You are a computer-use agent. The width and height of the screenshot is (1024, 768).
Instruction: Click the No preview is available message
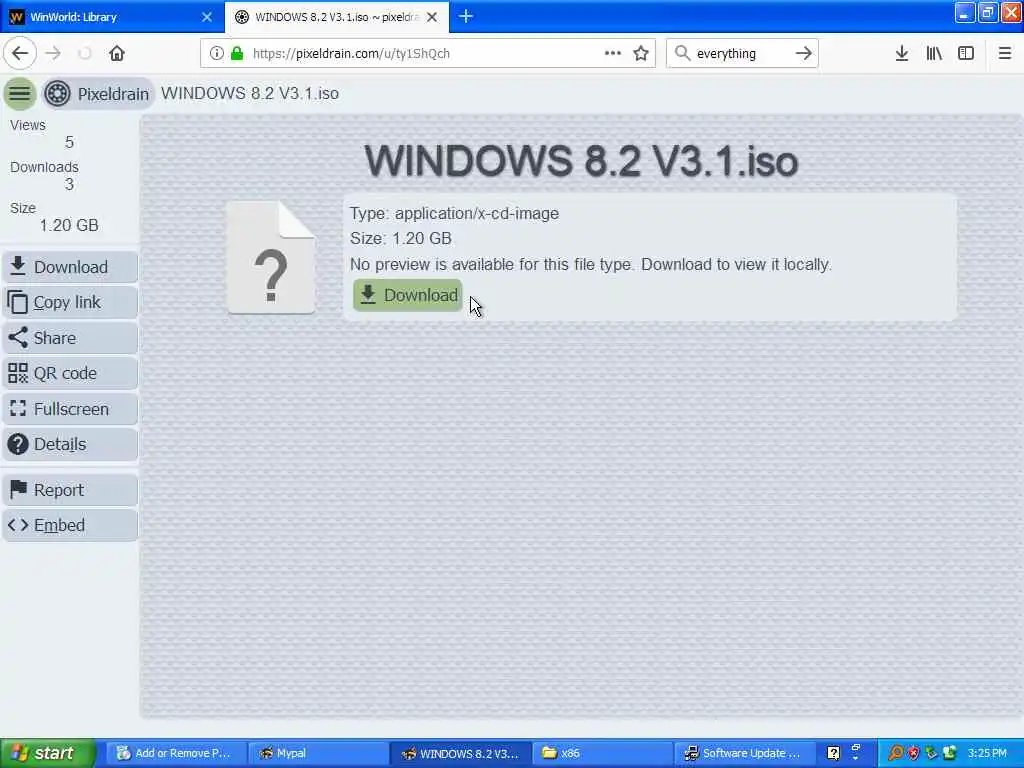590,264
